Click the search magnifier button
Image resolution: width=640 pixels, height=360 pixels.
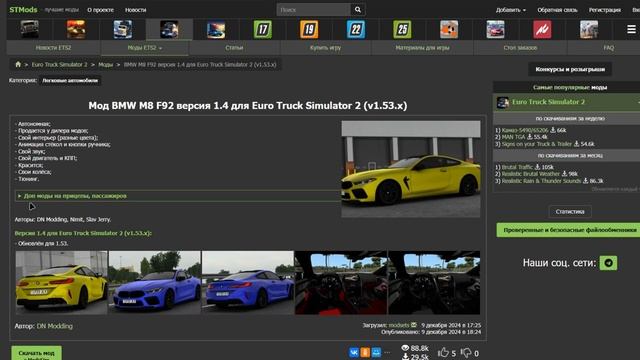click(x=358, y=9)
